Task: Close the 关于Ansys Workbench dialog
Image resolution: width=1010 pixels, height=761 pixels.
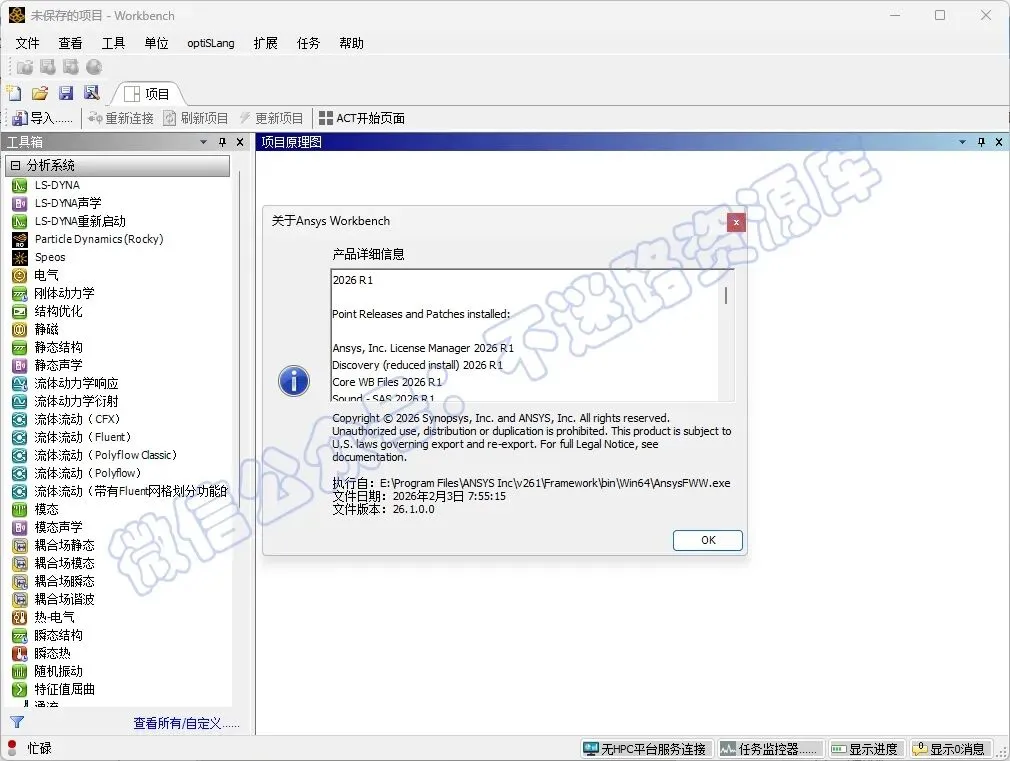Action: (736, 222)
